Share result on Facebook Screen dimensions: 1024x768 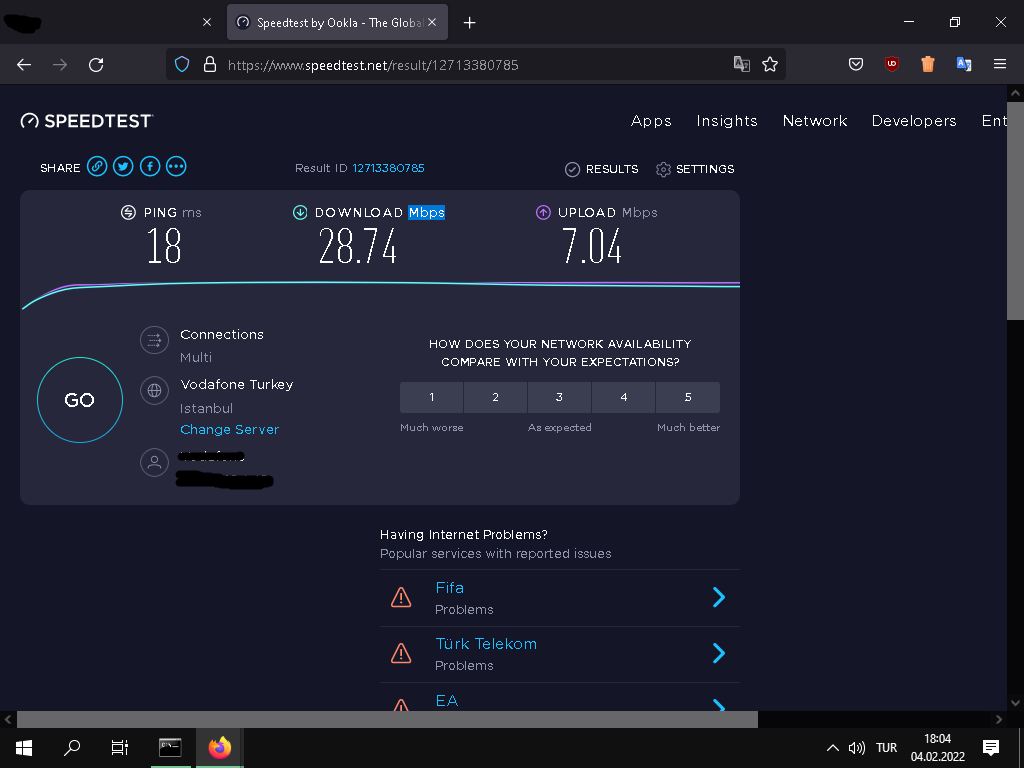point(150,167)
